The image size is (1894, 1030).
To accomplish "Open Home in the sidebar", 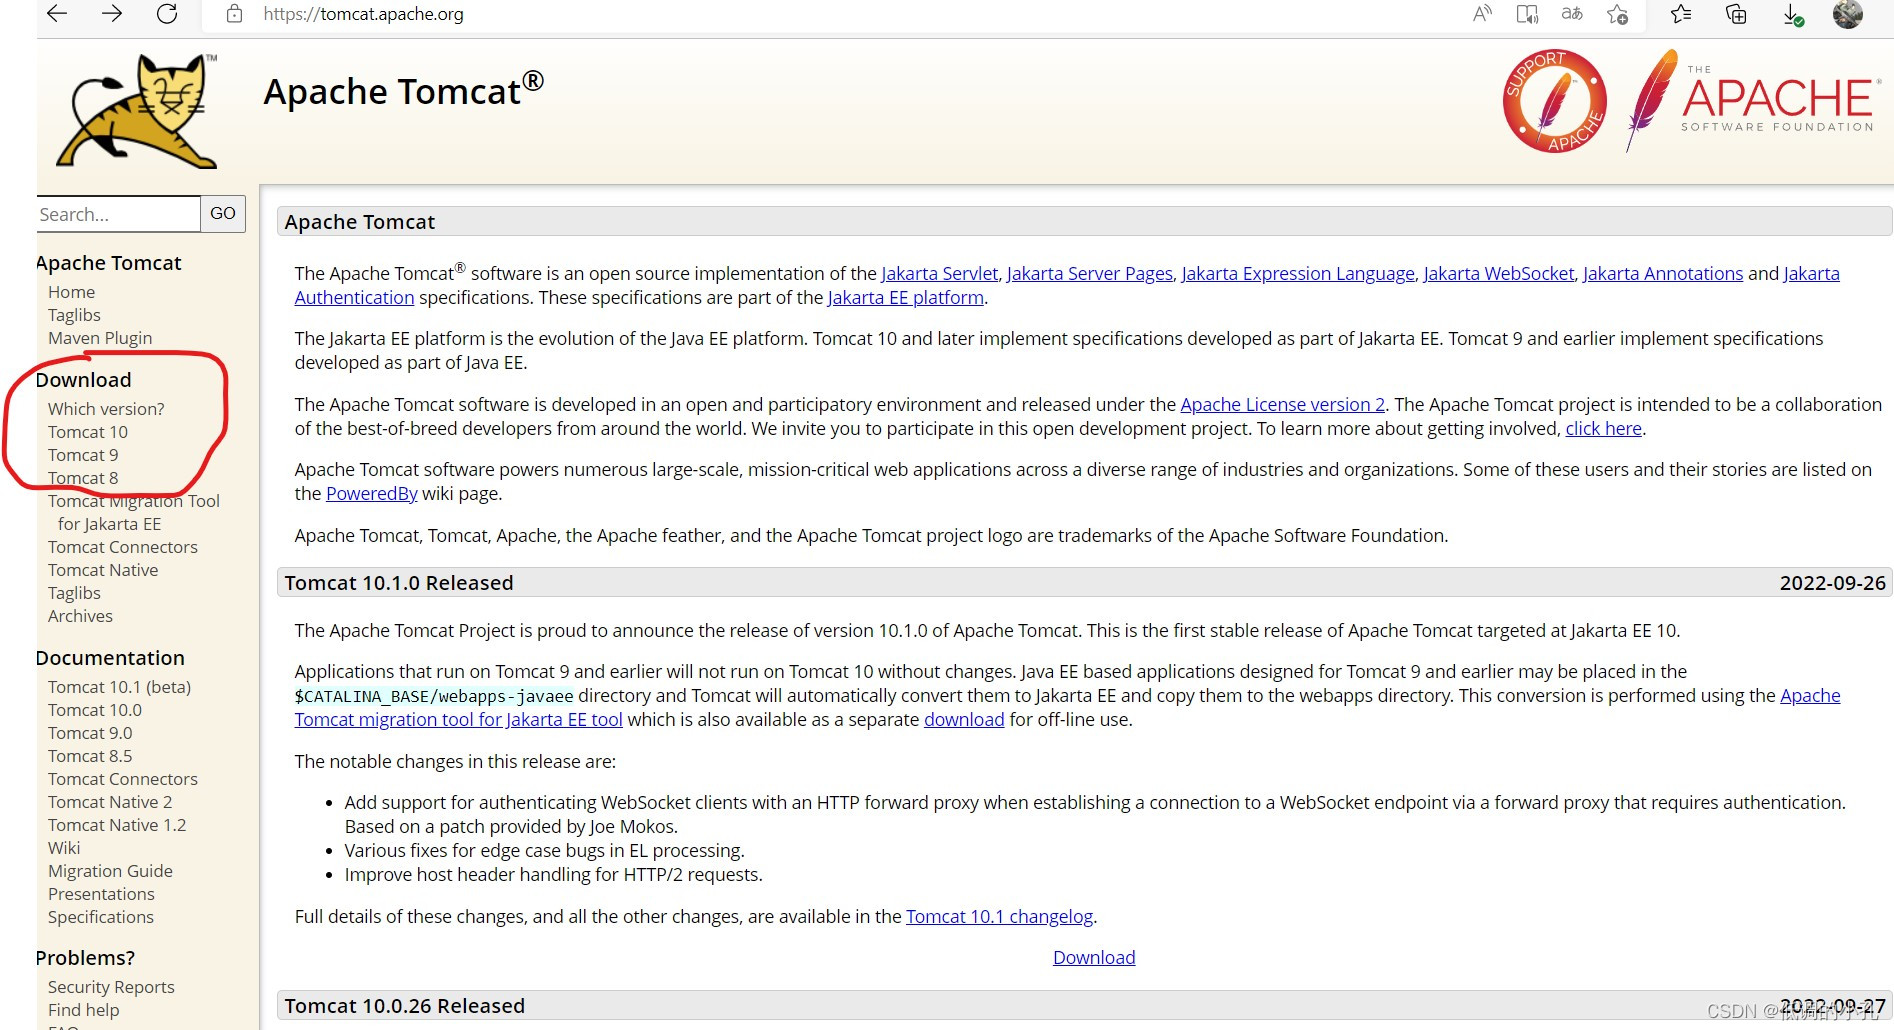I will pos(72,292).
